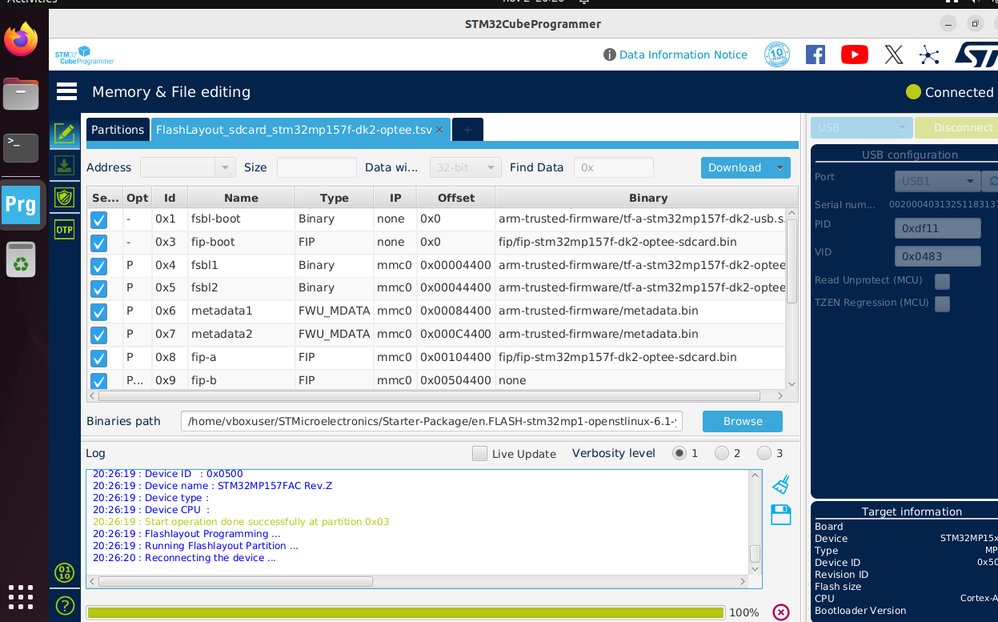Click the log horizontal scrollbar thumb
998x622 pixels.
click(235, 581)
